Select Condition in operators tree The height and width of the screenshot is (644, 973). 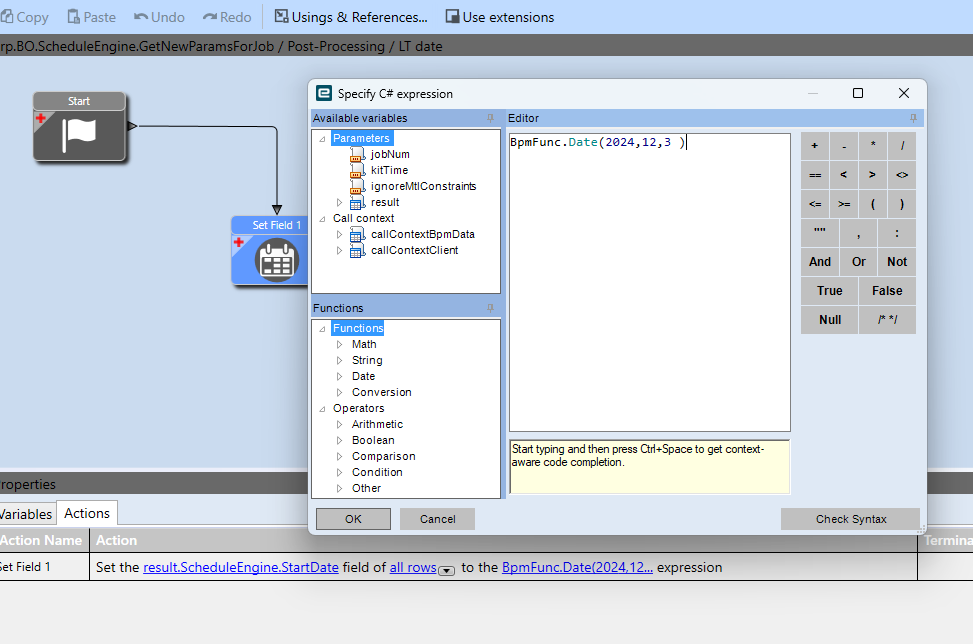point(377,472)
